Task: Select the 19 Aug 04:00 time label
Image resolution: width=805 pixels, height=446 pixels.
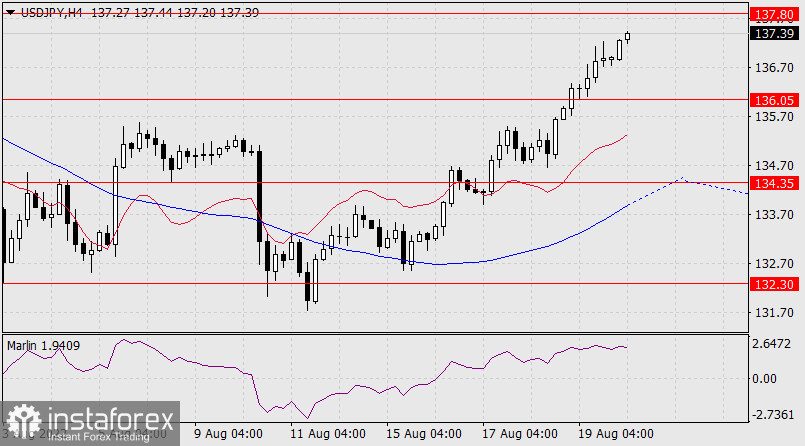Action: 616,434
